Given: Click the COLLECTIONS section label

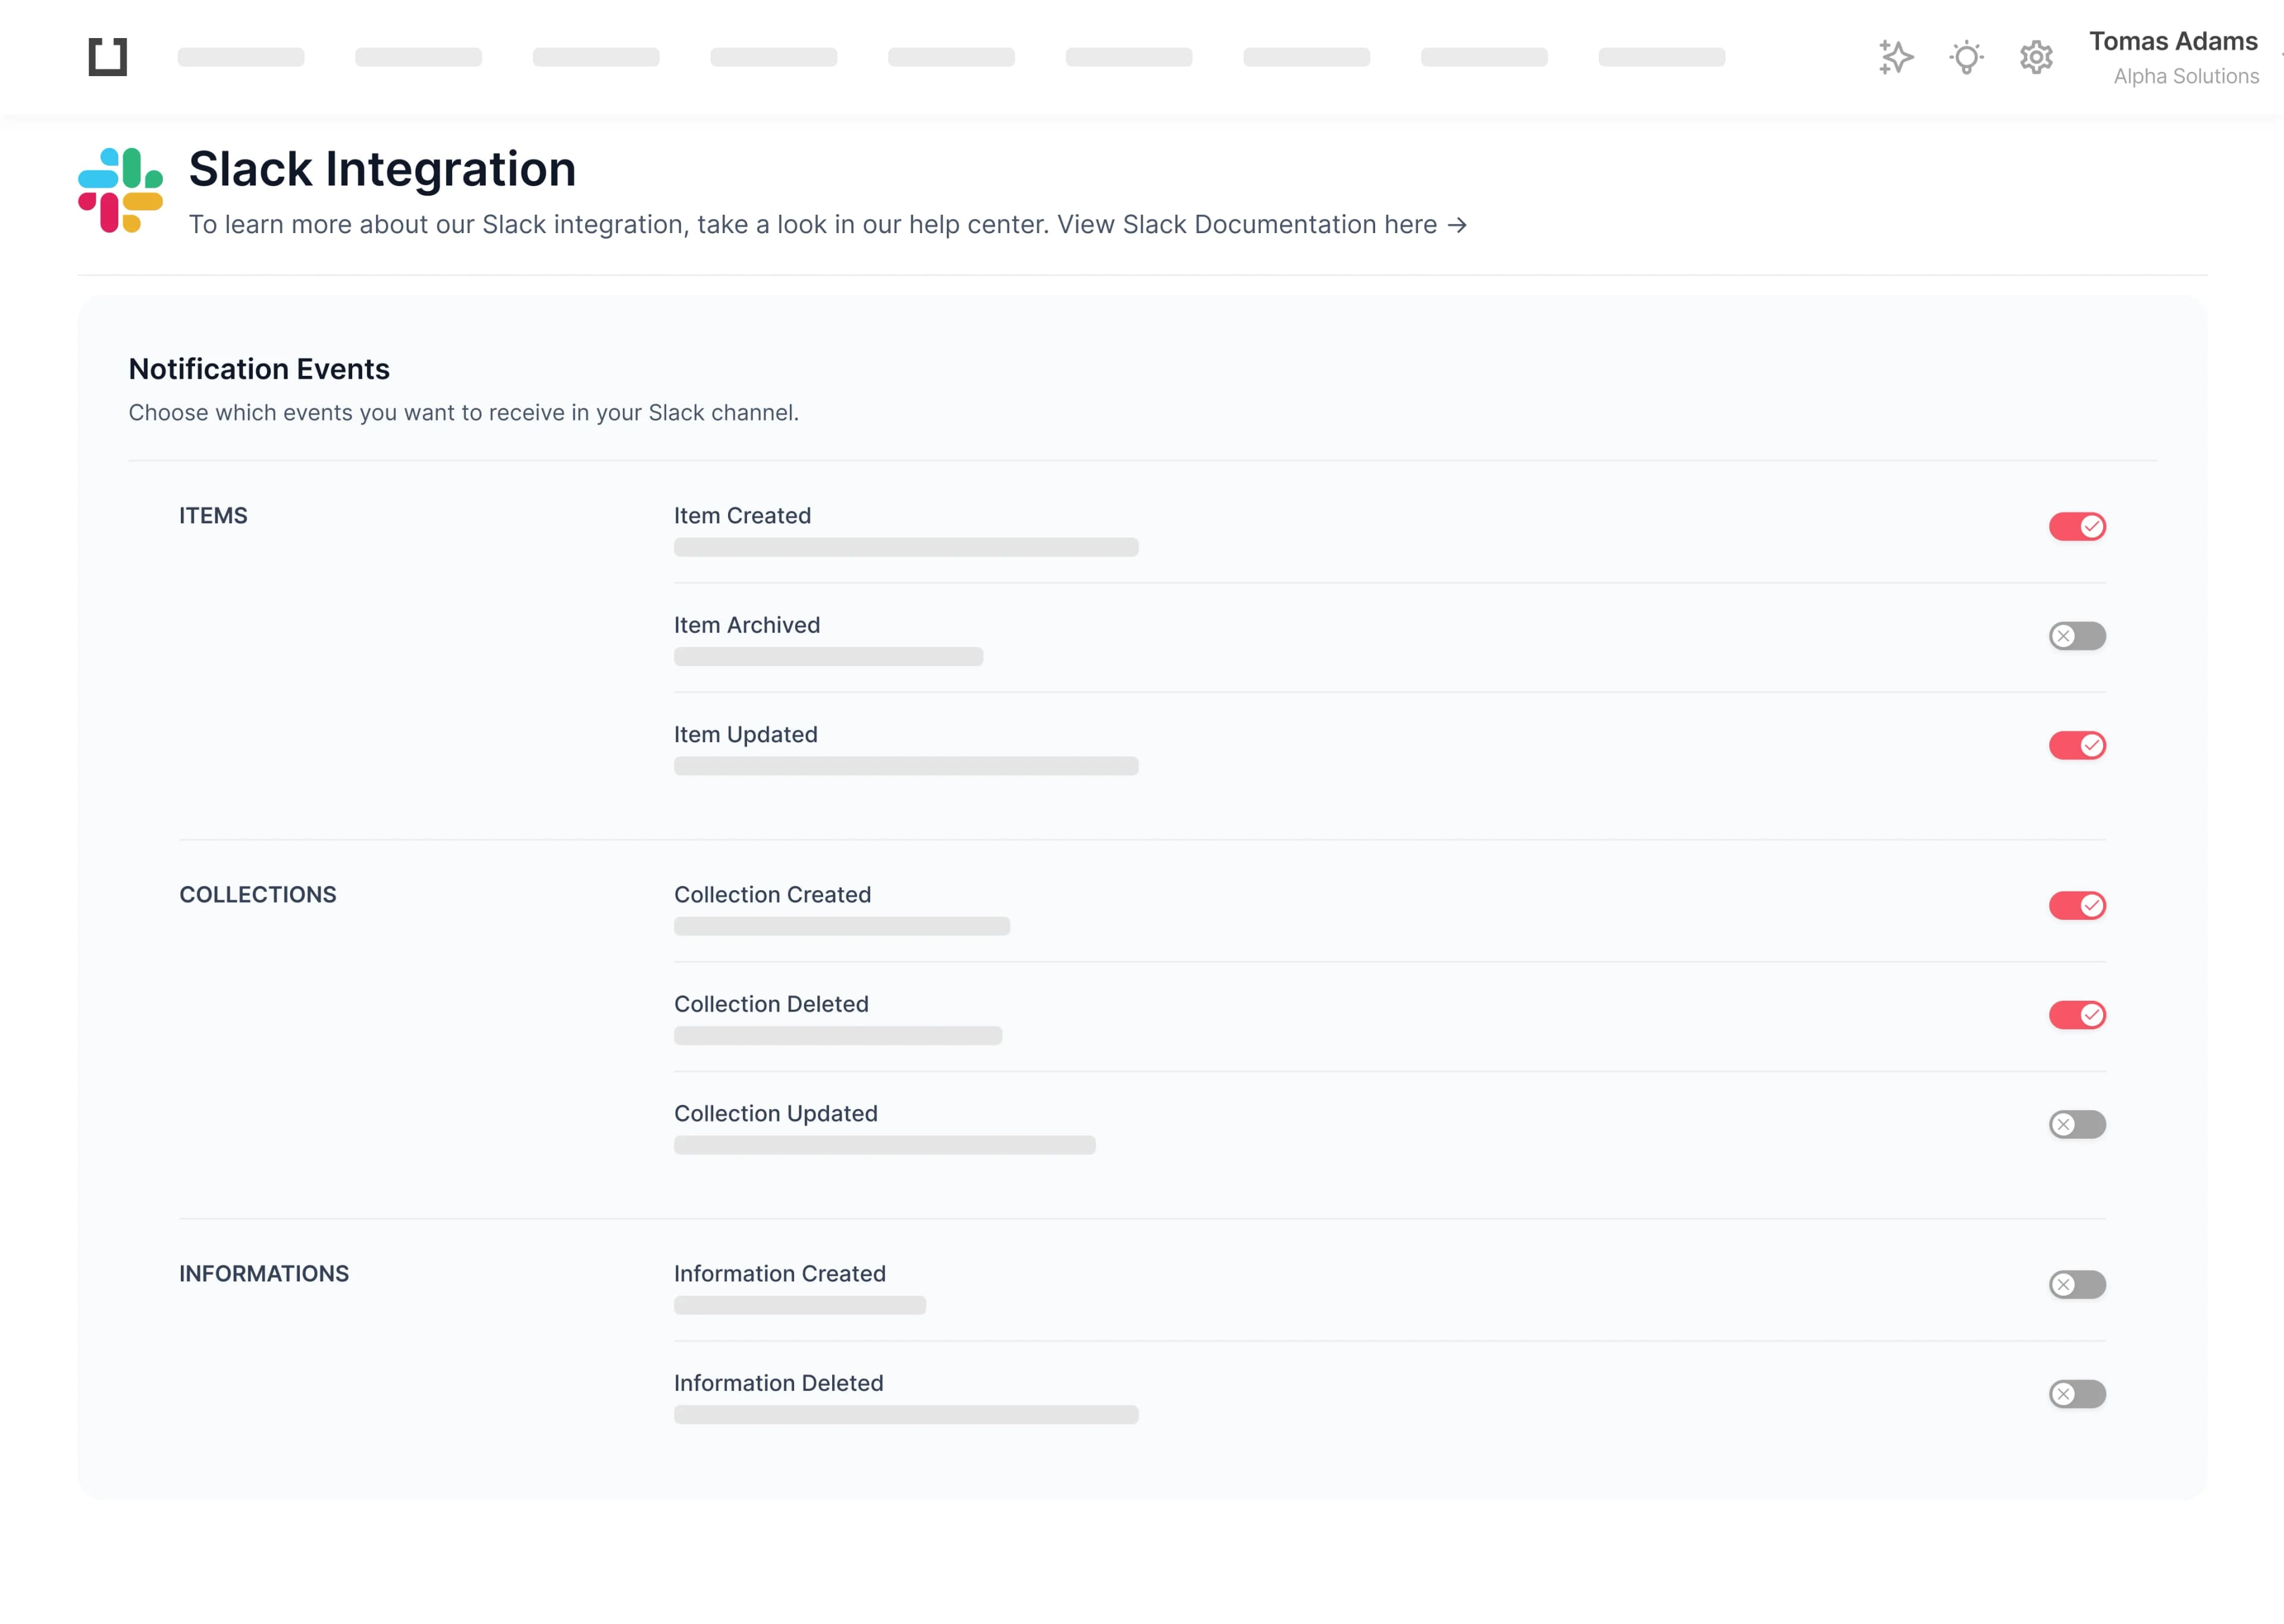Looking at the screenshot, I should pos(258,895).
